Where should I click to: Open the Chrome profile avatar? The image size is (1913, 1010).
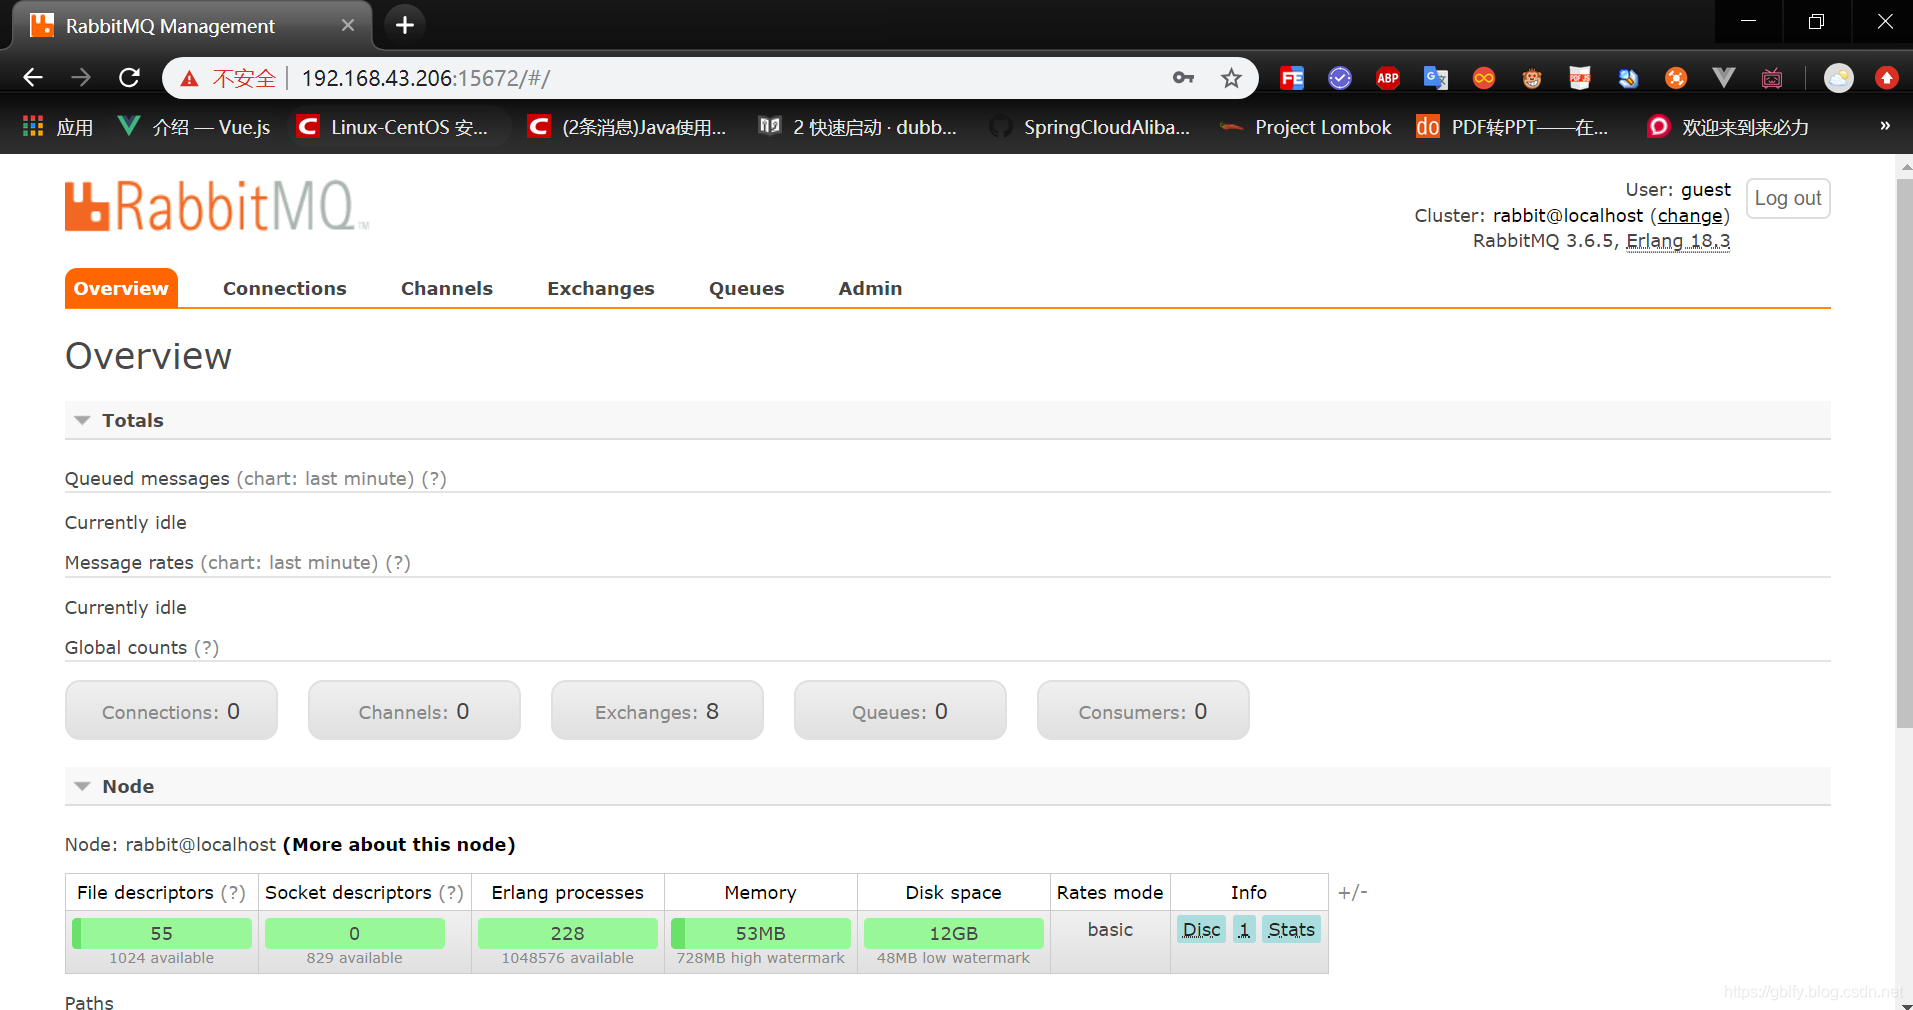1839,78
